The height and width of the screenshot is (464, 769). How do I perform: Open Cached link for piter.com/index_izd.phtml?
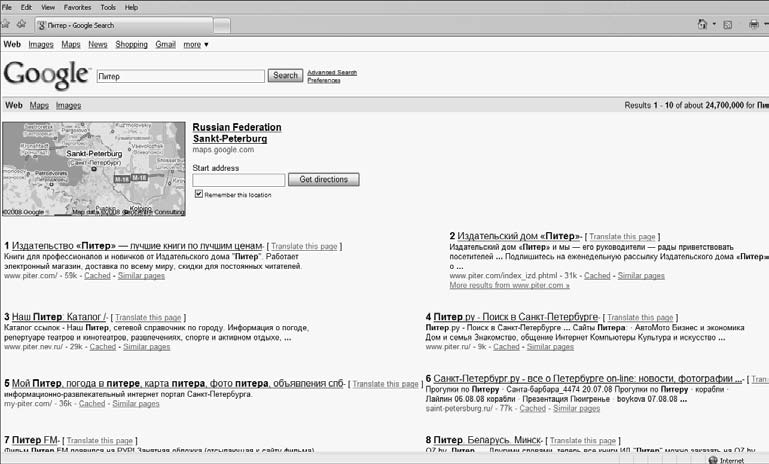[x=597, y=276]
